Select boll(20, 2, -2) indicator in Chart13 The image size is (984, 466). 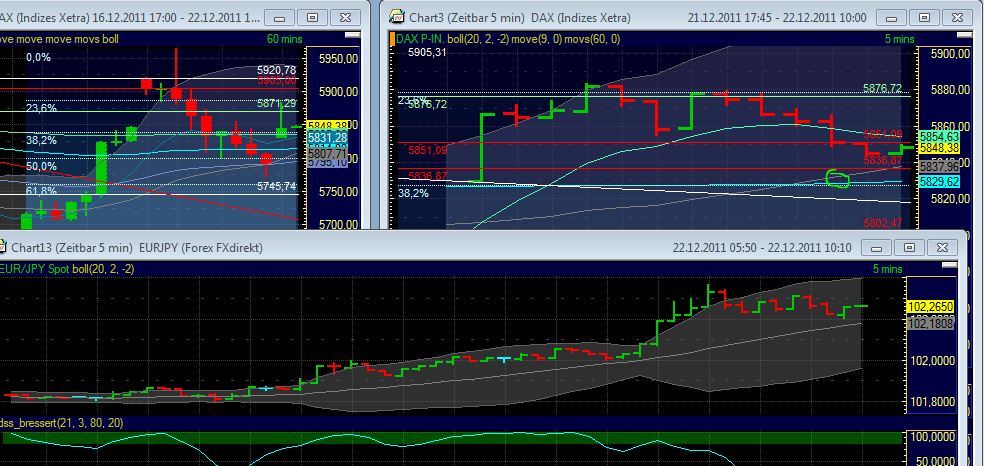pos(103,269)
